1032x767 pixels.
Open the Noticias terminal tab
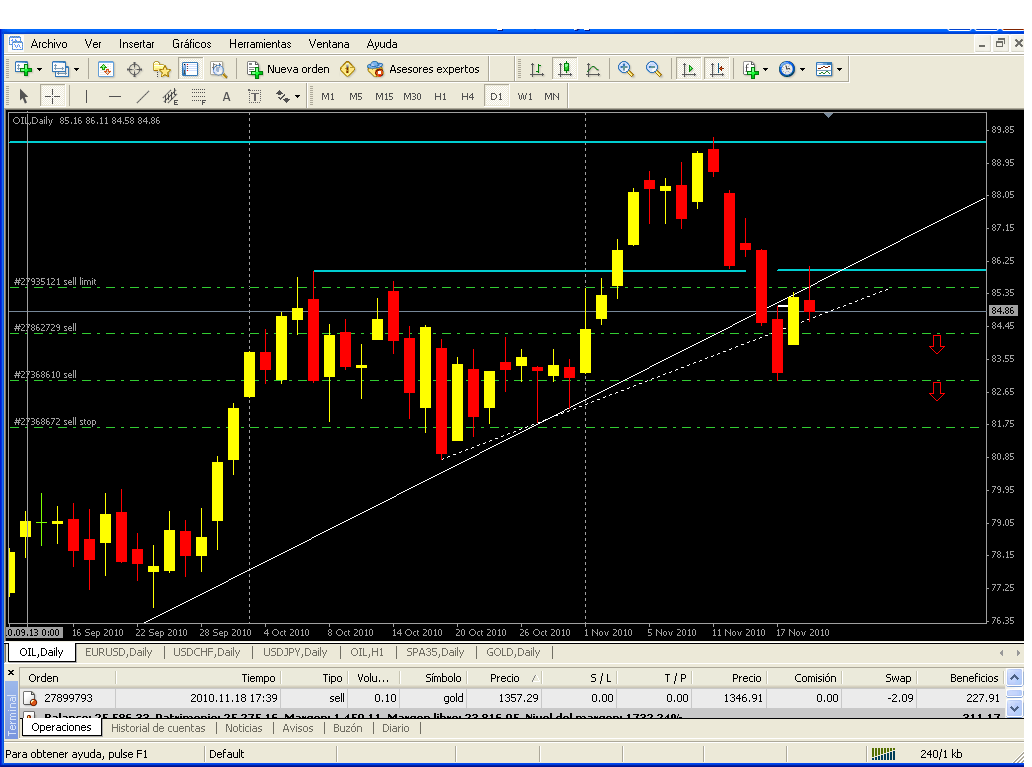(244, 728)
